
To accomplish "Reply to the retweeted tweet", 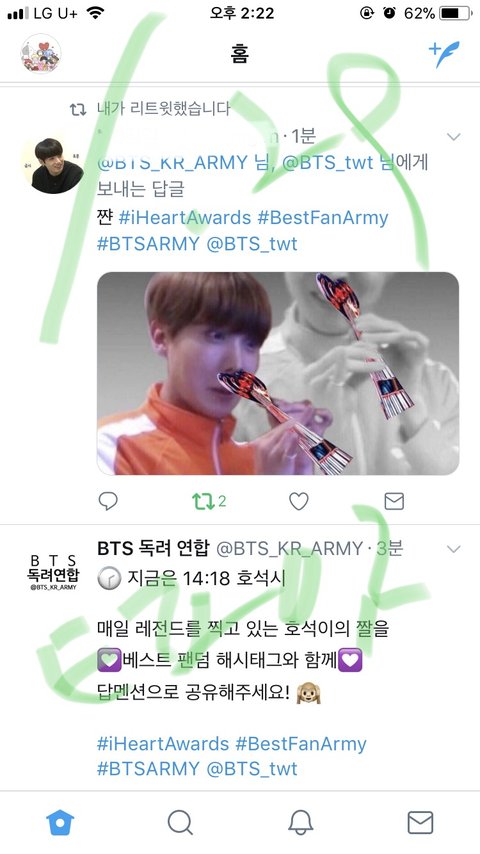I will tap(108, 501).
